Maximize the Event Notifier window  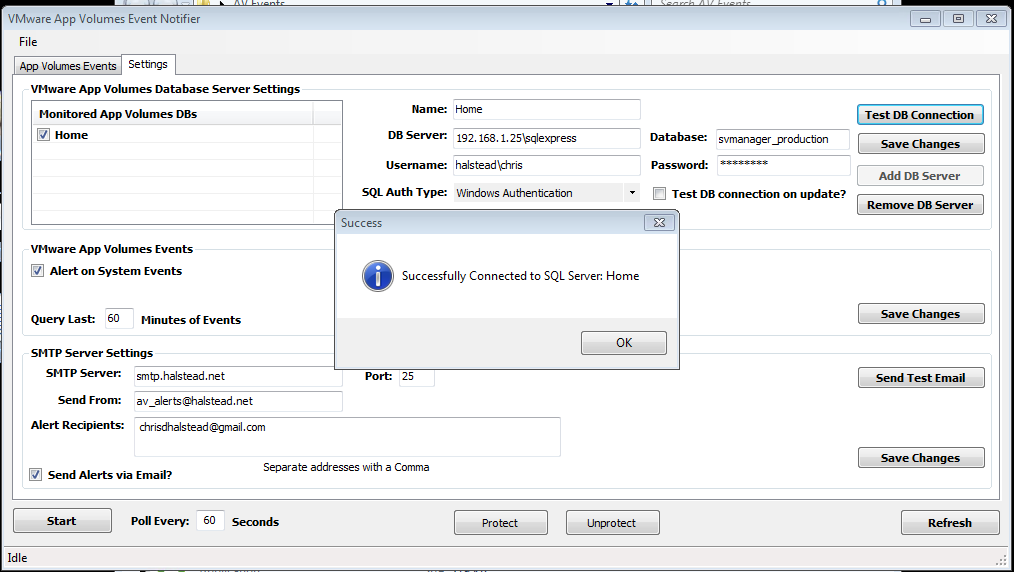point(958,18)
